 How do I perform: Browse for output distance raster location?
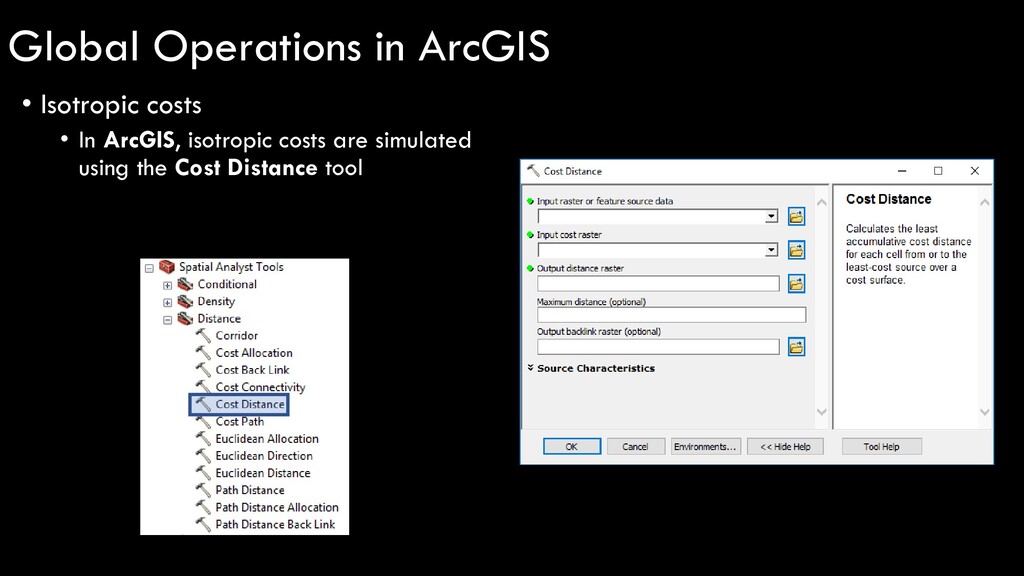point(796,283)
